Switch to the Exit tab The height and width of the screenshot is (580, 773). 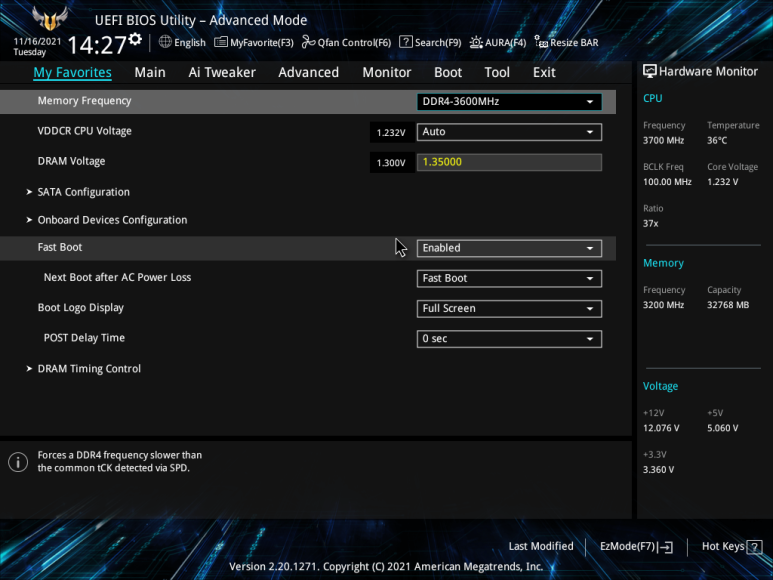(x=544, y=72)
